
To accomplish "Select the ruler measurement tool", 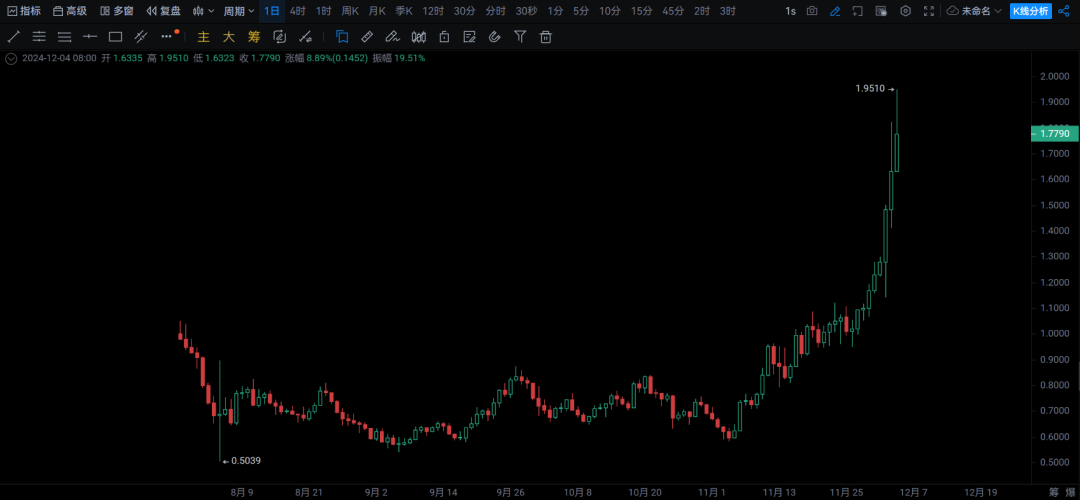I will pos(367,37).
